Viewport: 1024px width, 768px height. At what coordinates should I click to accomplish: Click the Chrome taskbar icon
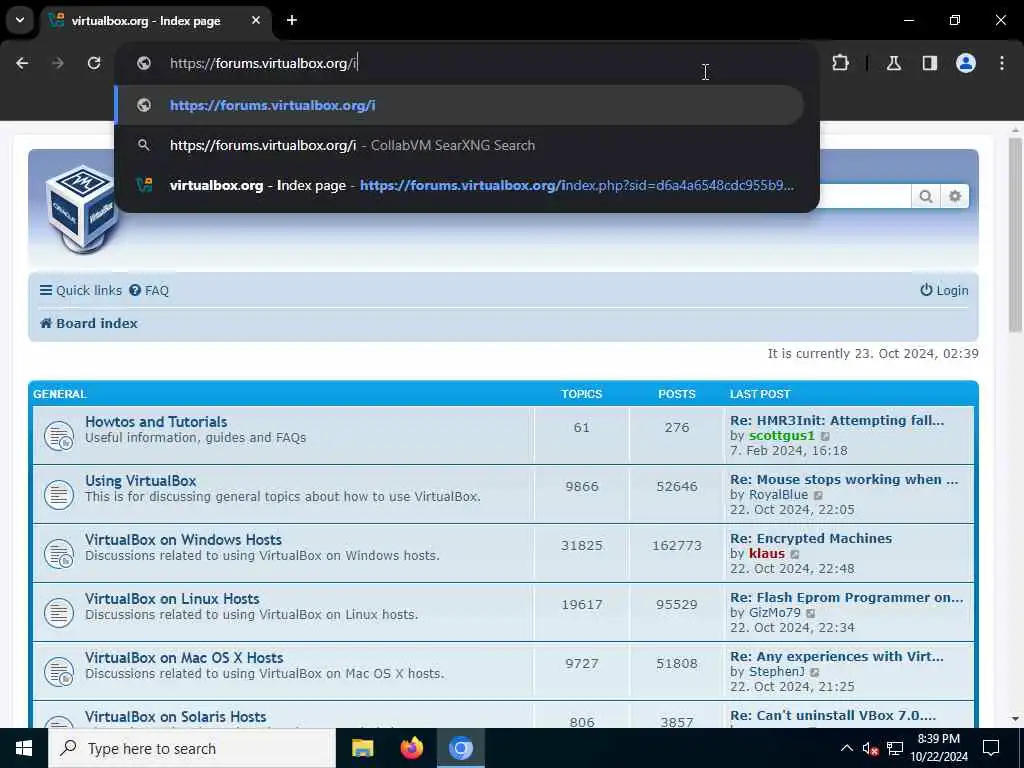pyautogui.click(x=460, y=748)
